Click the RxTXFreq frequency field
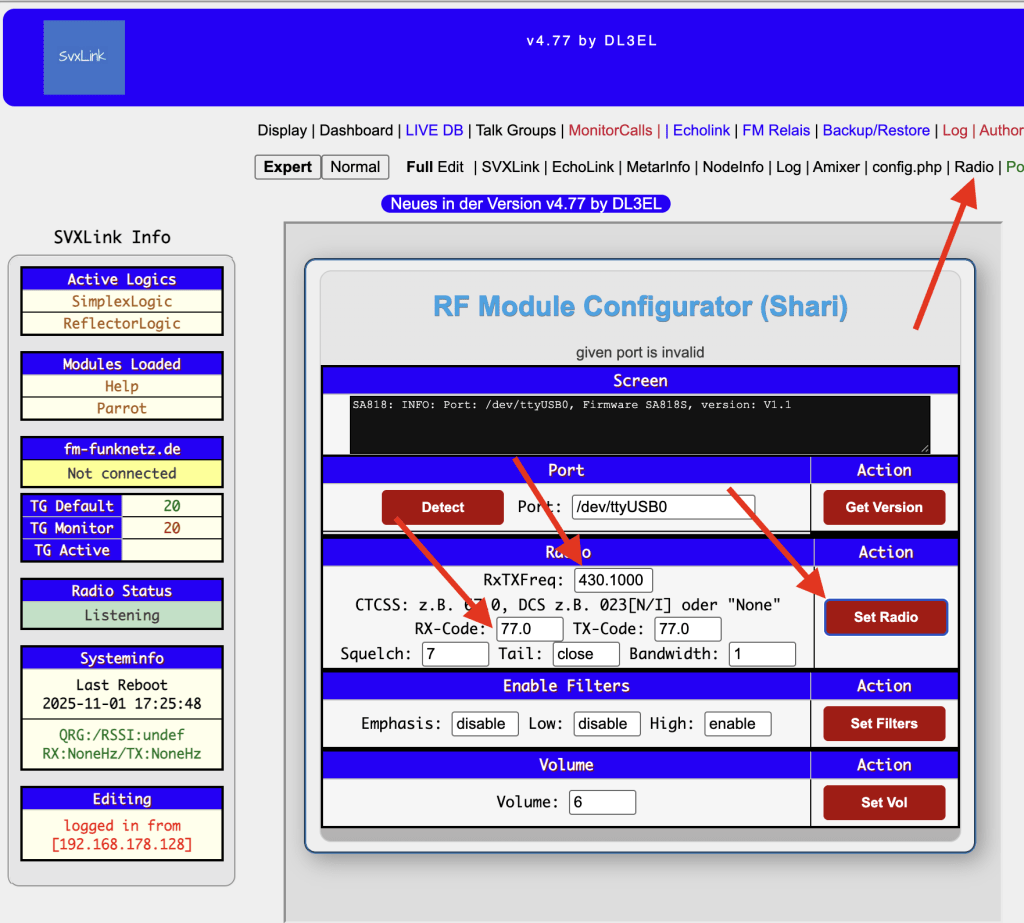 click(613, 580)
